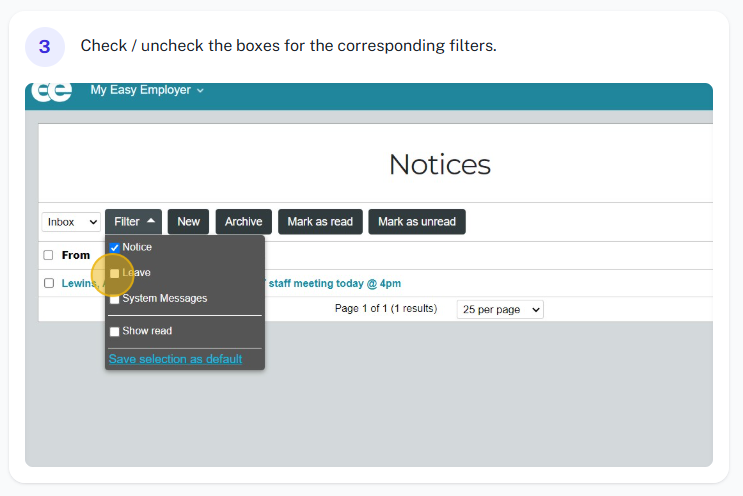Image resolution: width=743 pixels, height=496 pixels.
Task: Open the staff meeting today @ 4pm notice
Action: tap(335, 283)
